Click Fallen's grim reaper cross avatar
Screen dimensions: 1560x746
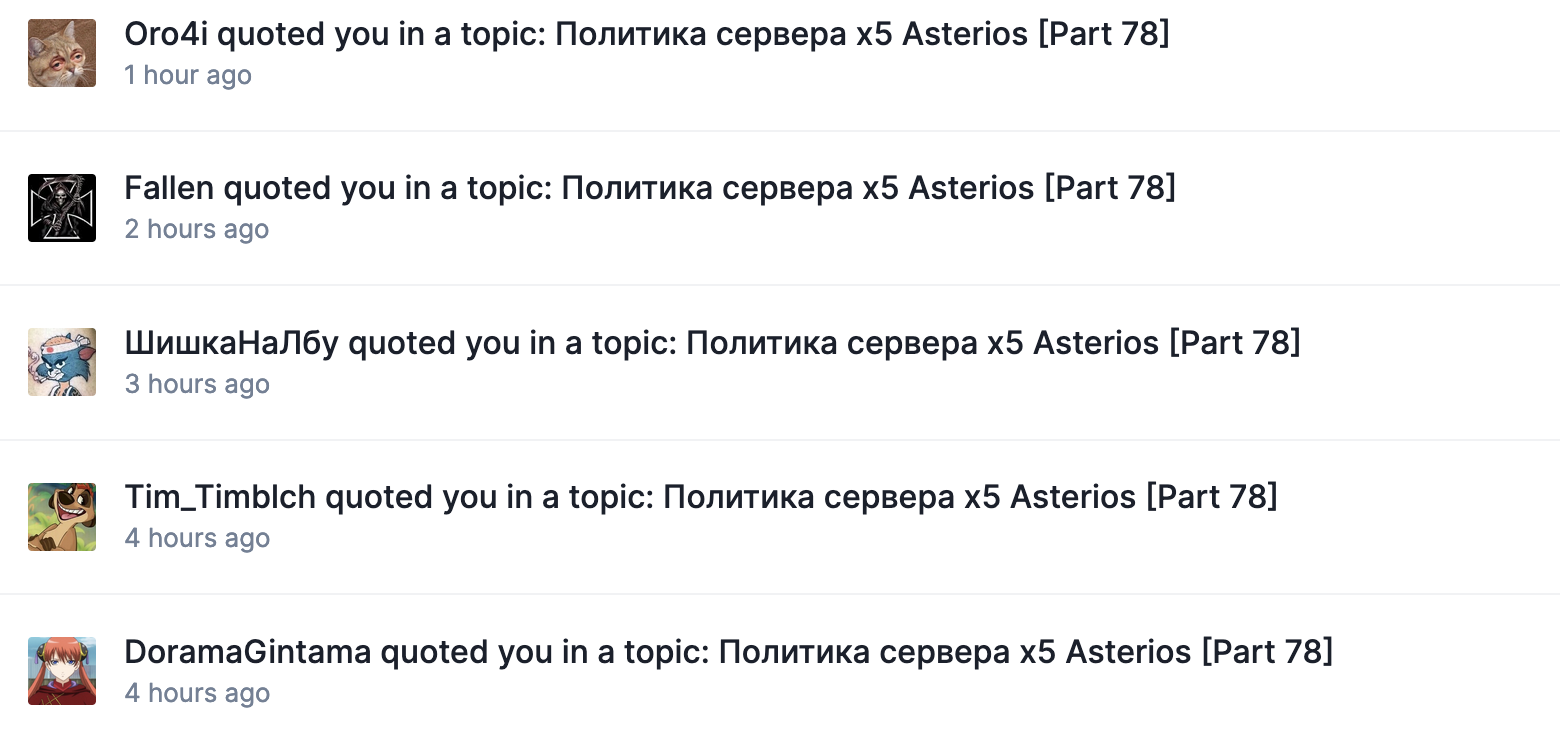pos(62,208)
